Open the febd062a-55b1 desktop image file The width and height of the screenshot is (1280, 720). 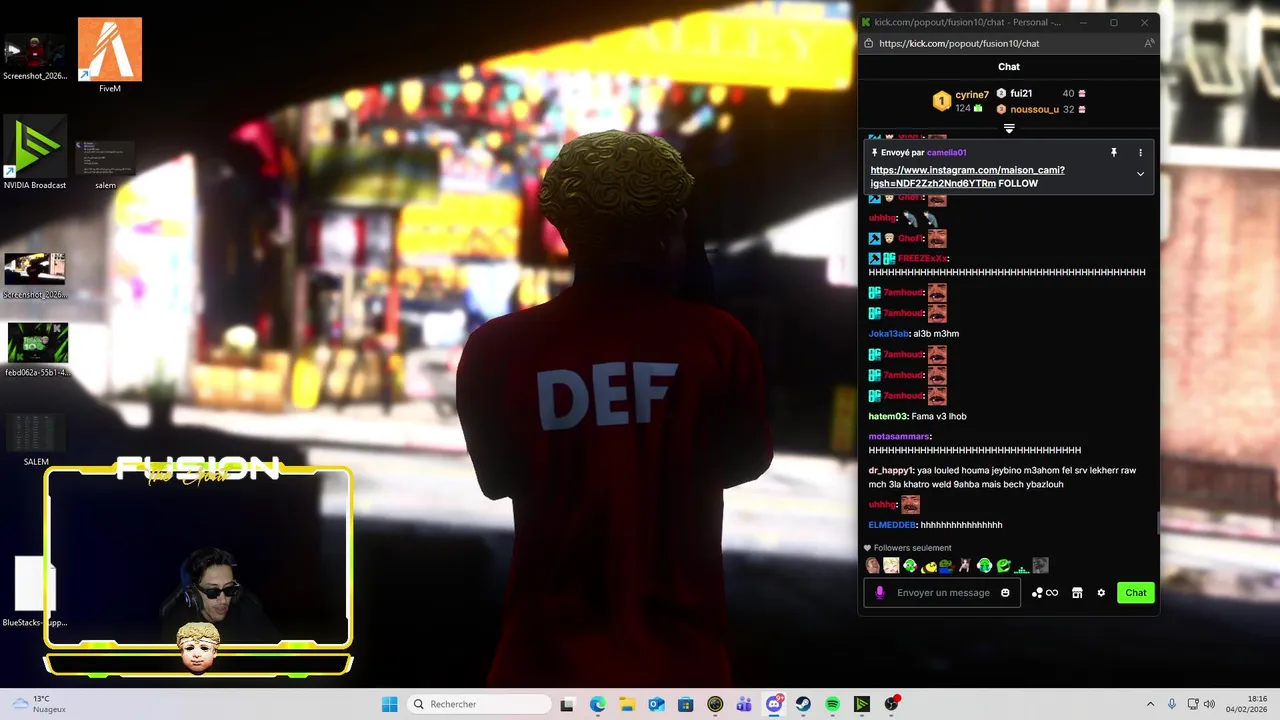(37, 350)
